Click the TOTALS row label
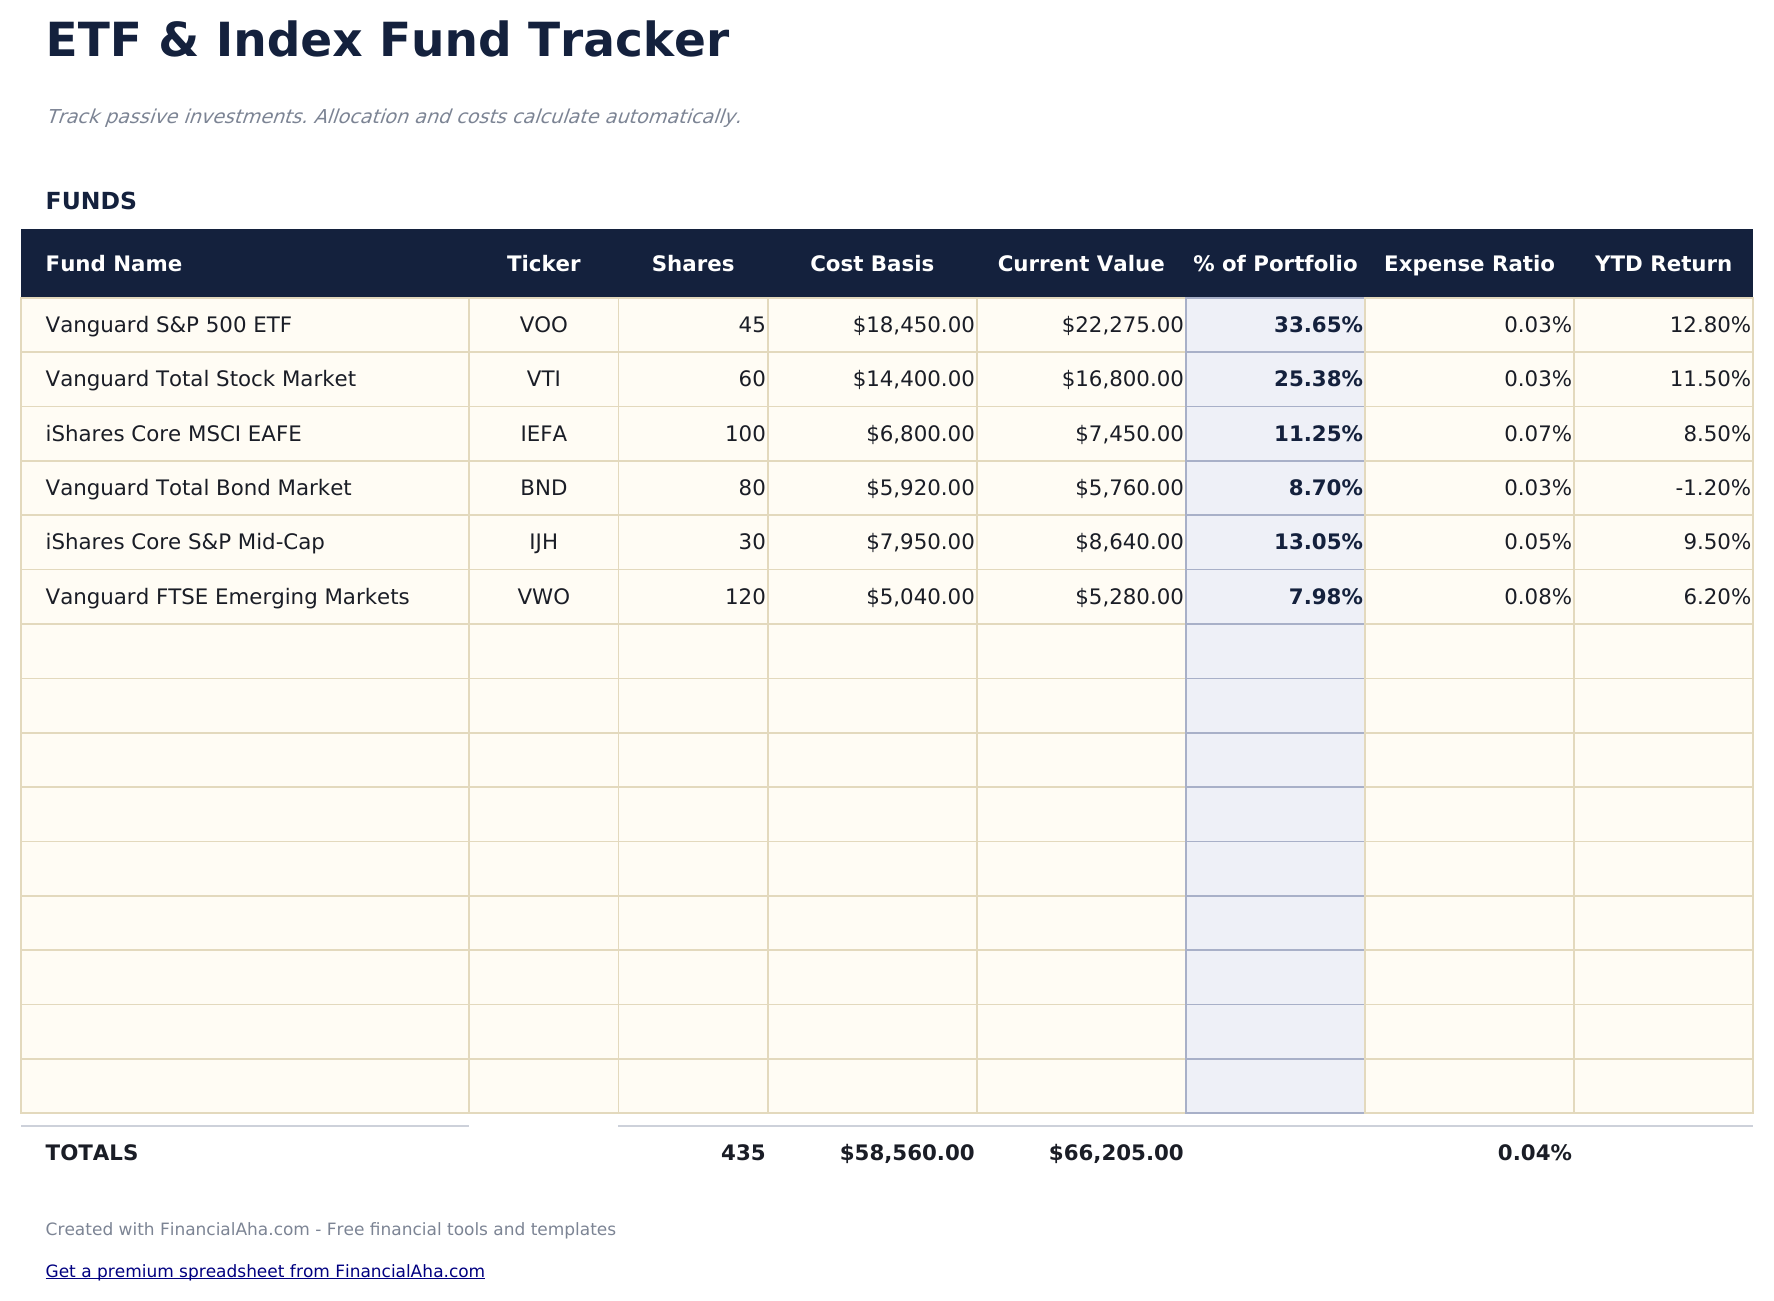Image resolution: width=1774 pixels, height=1301 pixels. coord(92,1153)
